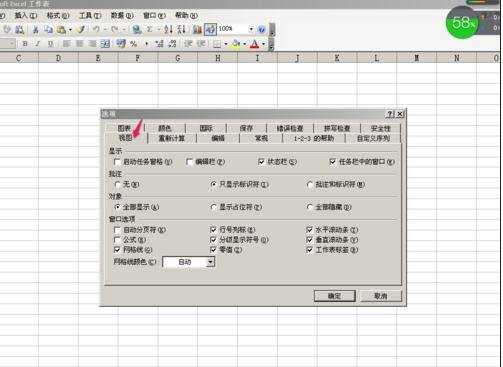Toggle the Drawing toolbar icon

[x=210, y=30]
